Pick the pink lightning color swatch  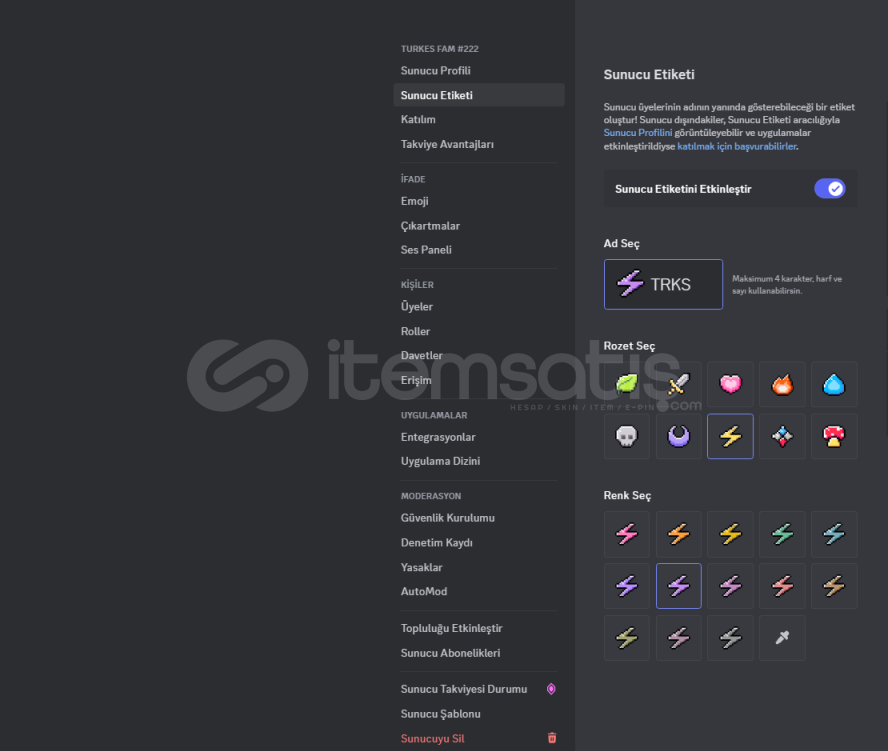click(x=626, y=534)
